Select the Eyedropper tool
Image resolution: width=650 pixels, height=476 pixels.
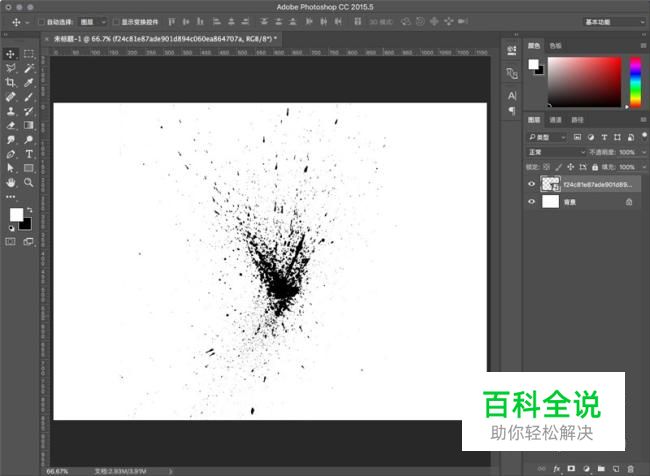pos(29,83)
